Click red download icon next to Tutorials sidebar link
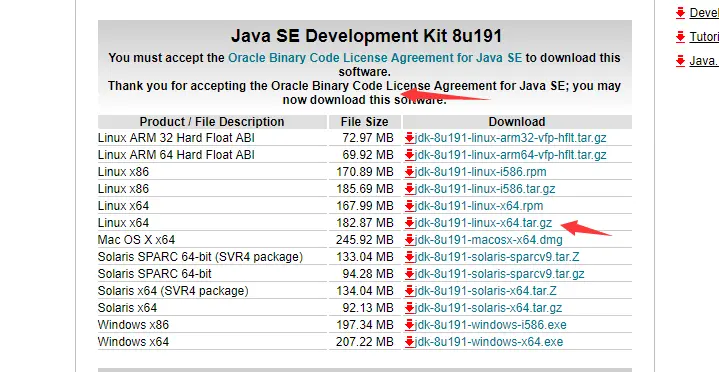The height and width of the screenshot is (372, 719). 680,37
